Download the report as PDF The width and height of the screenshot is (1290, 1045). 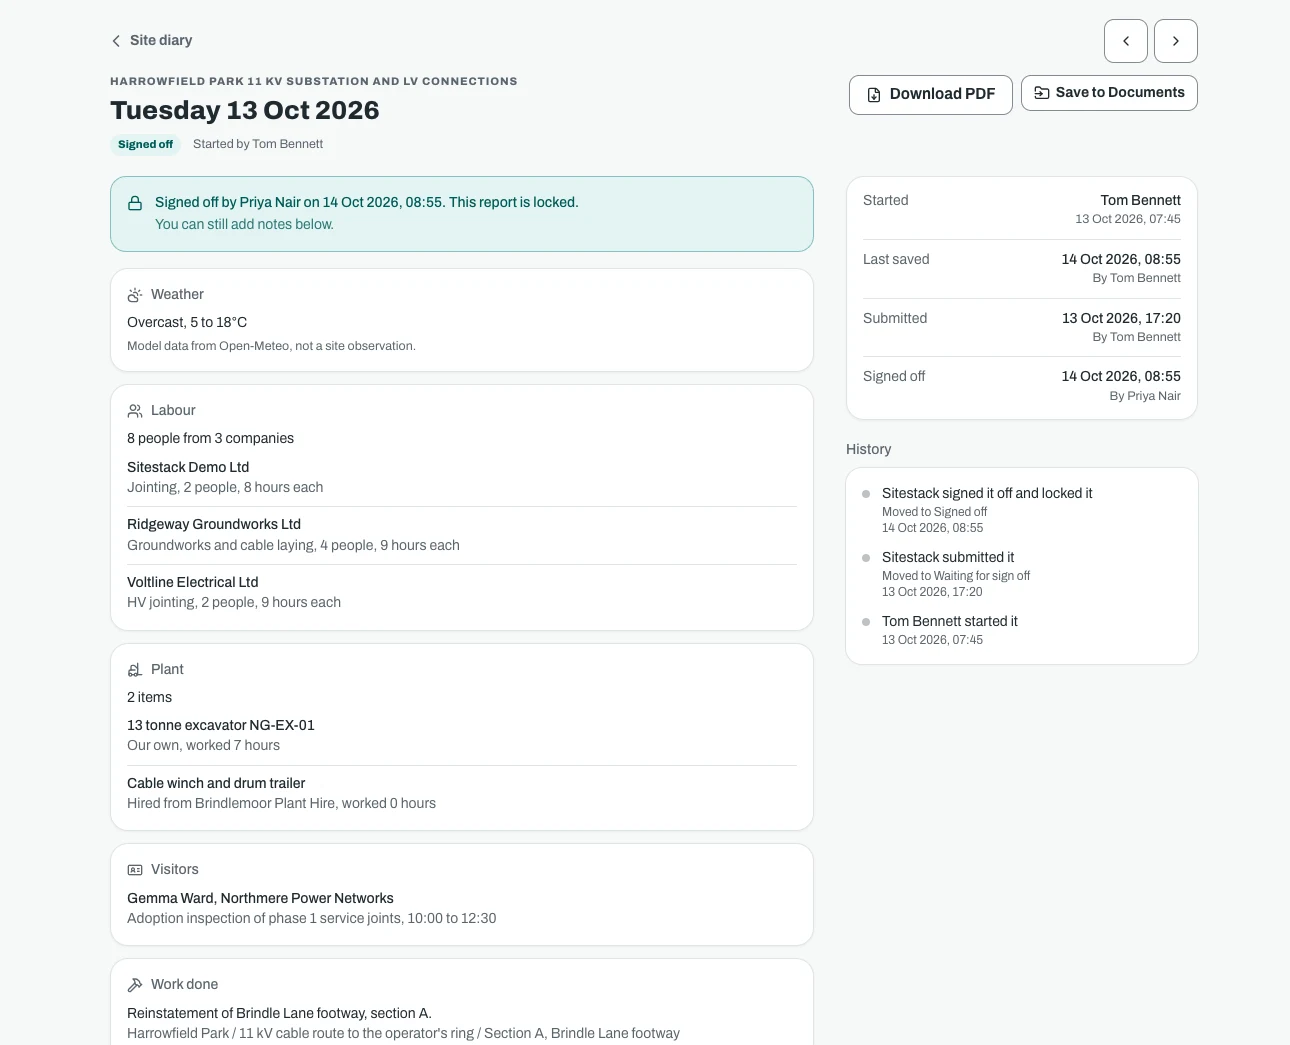click(x=931, y=94)
